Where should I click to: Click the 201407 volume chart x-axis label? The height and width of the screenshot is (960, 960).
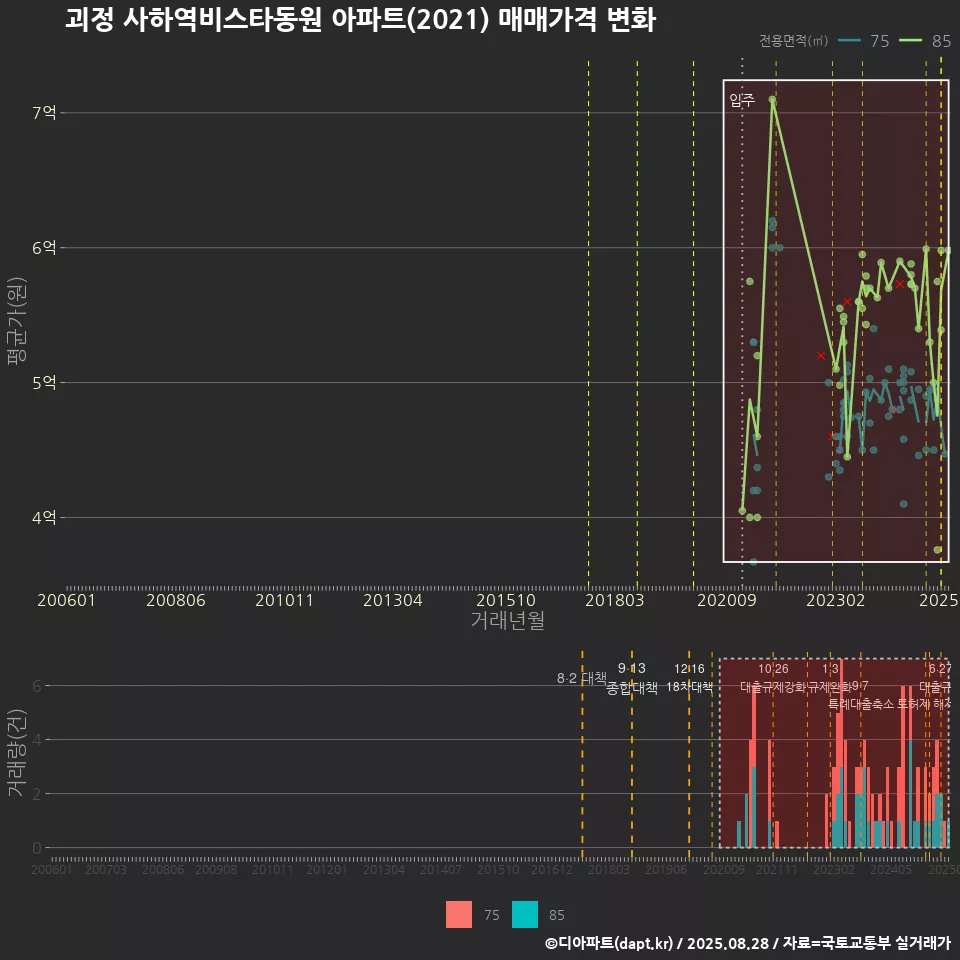[x=441, y=869]
